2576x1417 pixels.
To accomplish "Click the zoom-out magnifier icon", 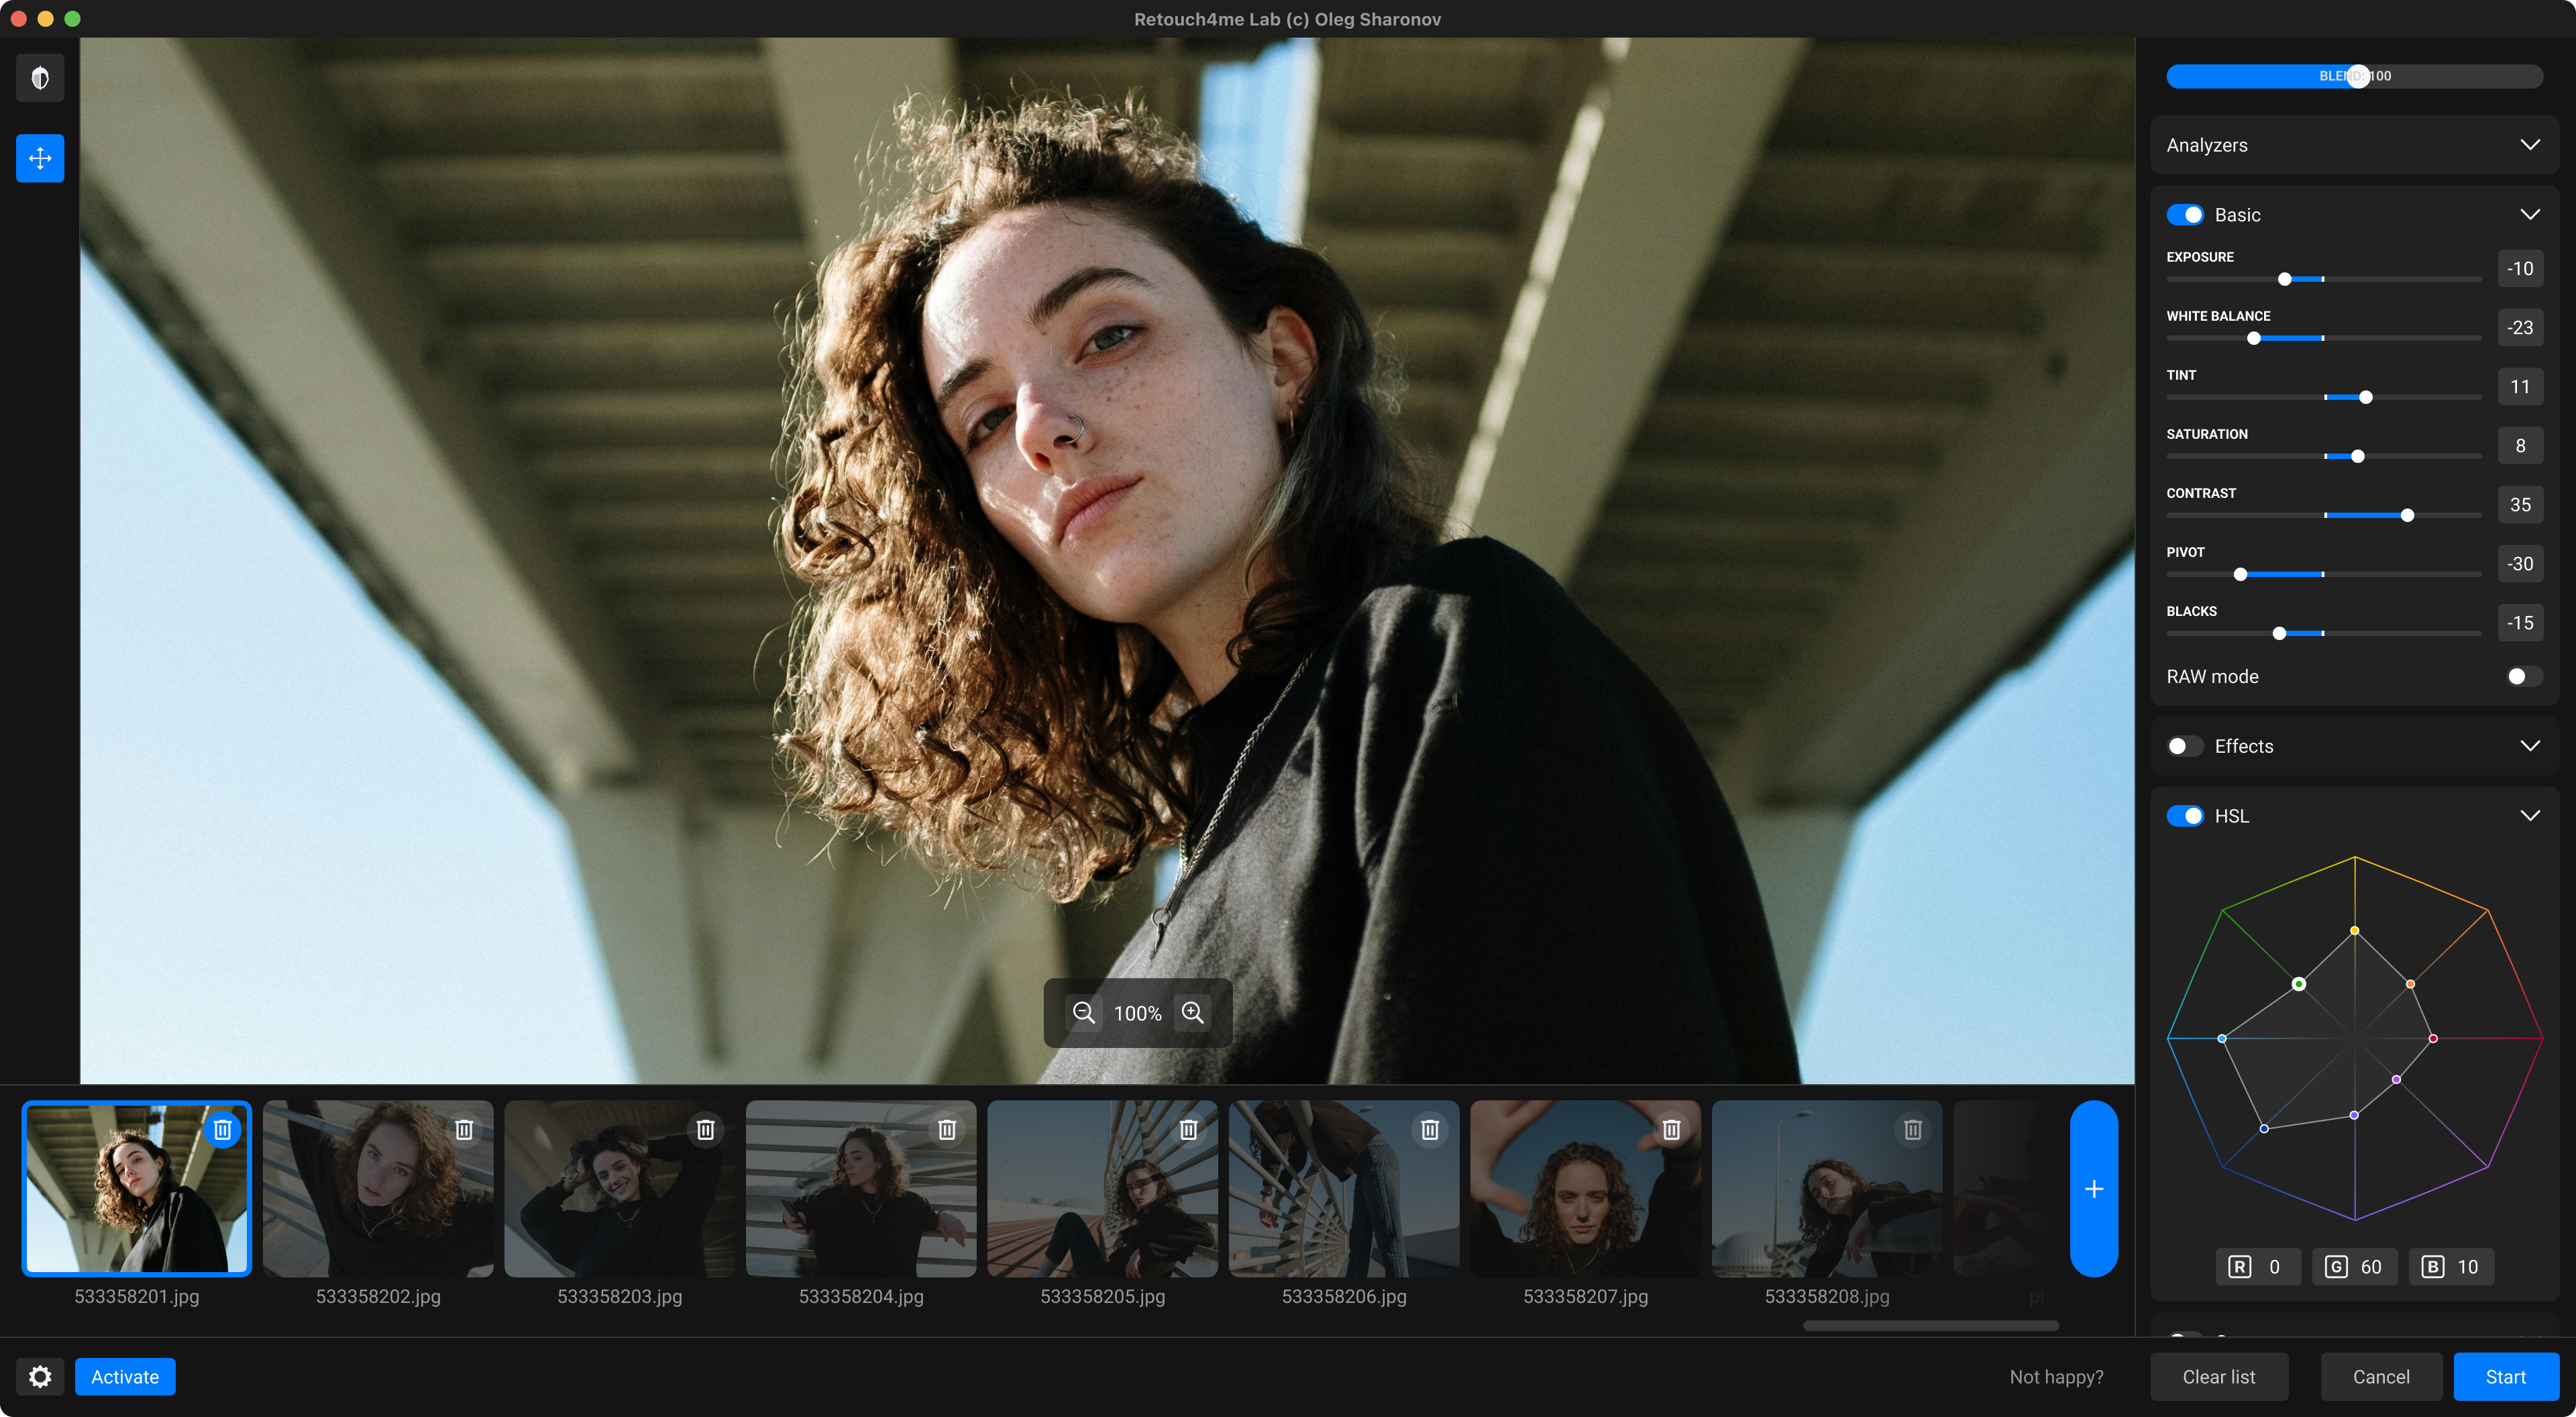I will [x=1084, y=1012].
